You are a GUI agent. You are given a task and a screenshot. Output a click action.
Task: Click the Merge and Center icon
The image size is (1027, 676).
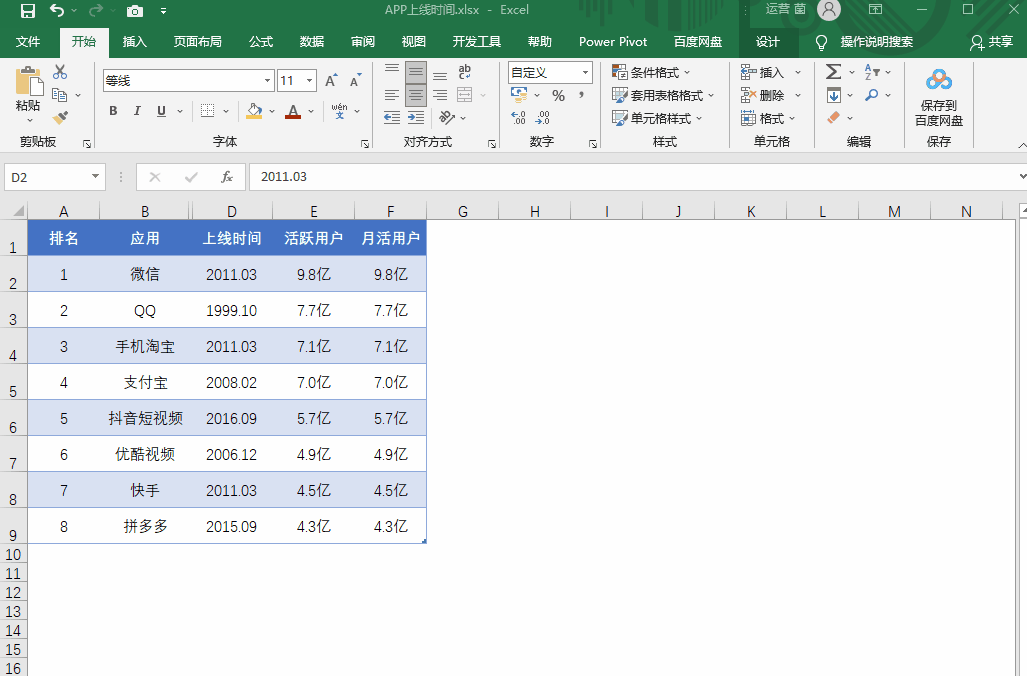[x=464, y=95]
